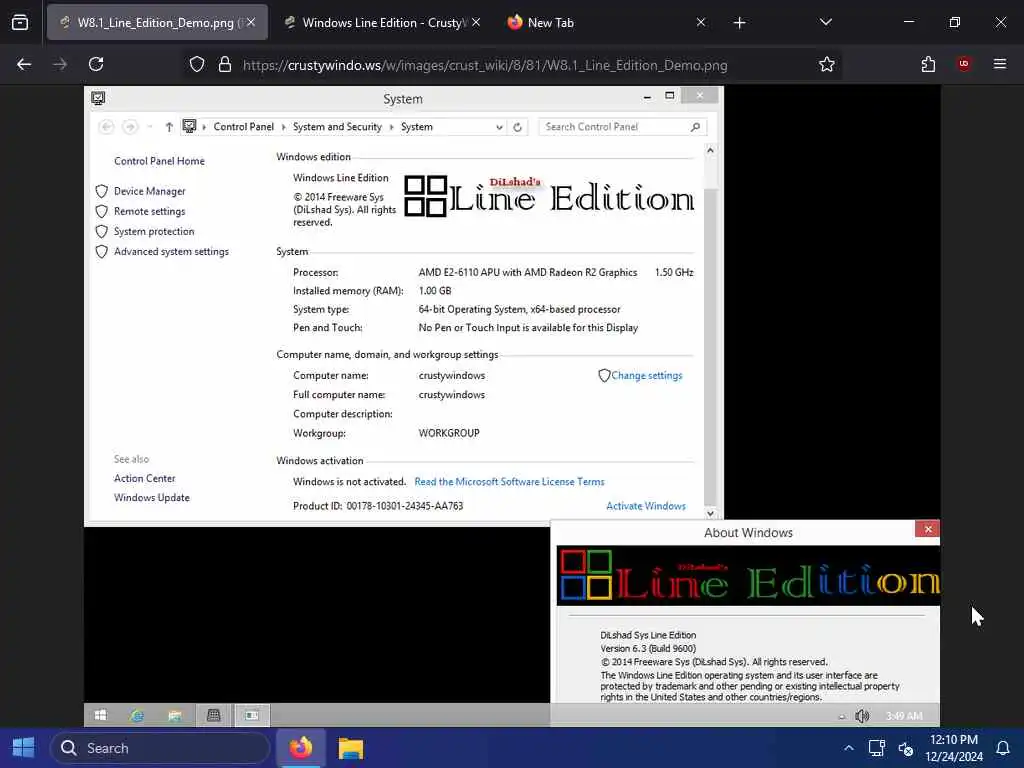Select System and Security breadcrumb

click(337, 127)
